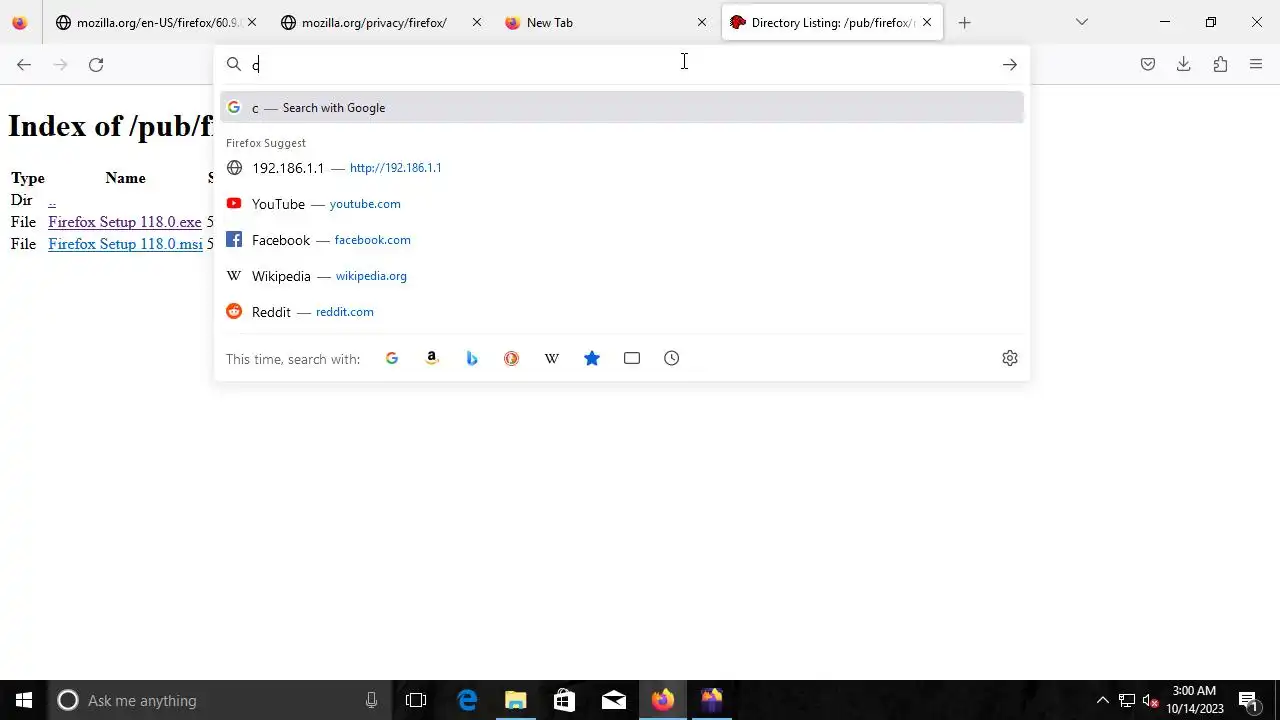Open search settings gear icon

click(1010, 358)
